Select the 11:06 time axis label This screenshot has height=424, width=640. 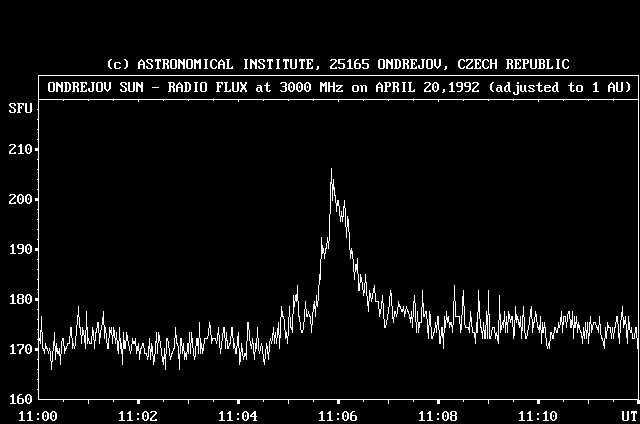click(338, 415)
